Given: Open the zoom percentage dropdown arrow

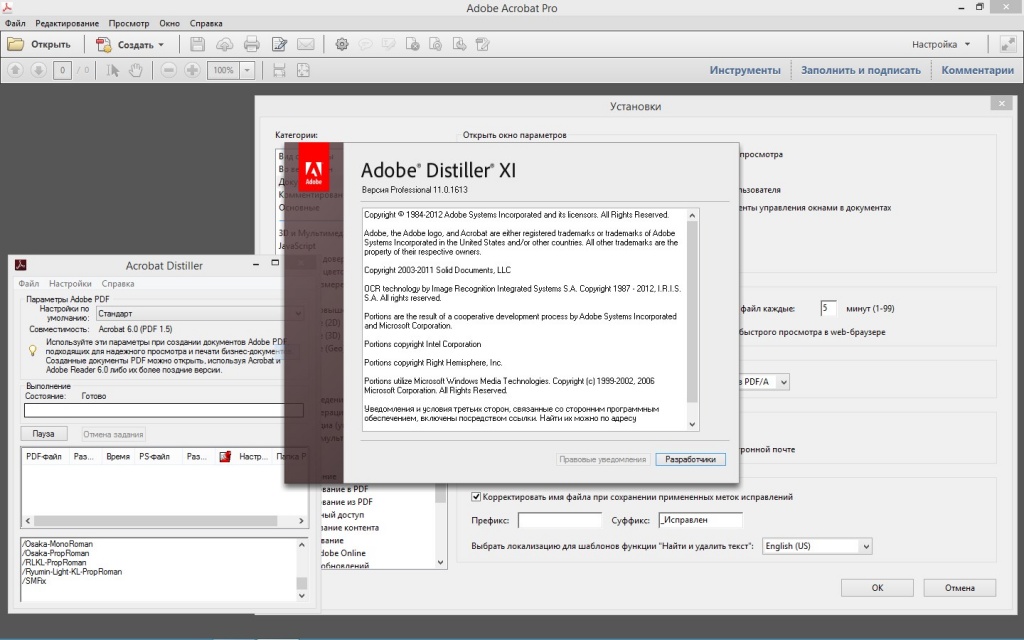Looking at the screenshot, I should [247, 70].
